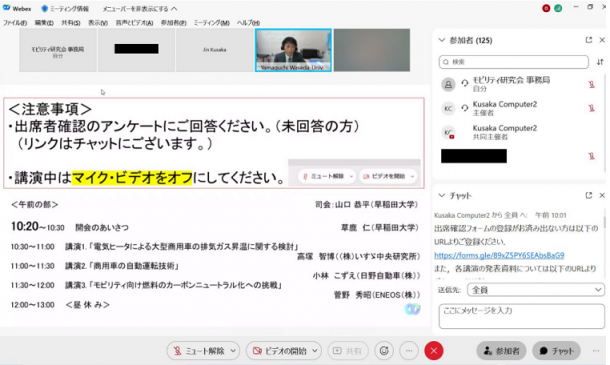Open the forms.gle link in chat
This screenshot has height=365, width=610.
499,255
